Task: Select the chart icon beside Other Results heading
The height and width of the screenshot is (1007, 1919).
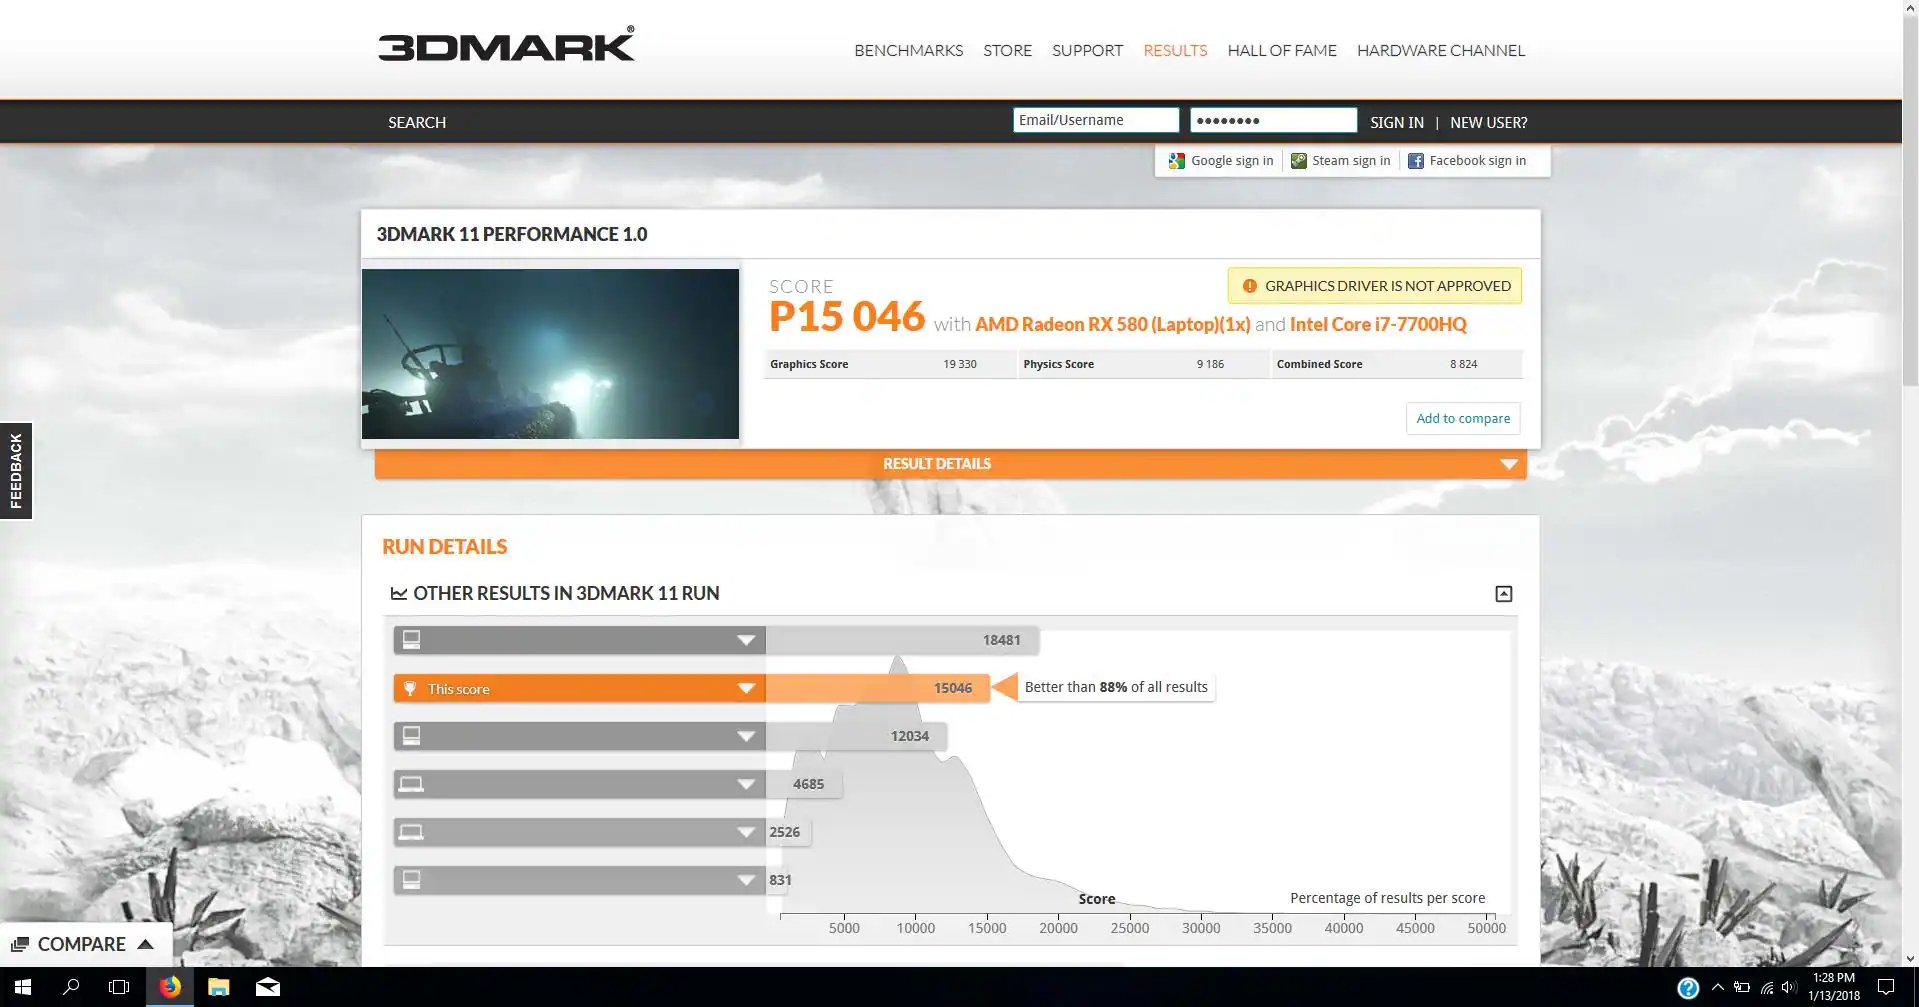Action: click(x=398, y=592)
